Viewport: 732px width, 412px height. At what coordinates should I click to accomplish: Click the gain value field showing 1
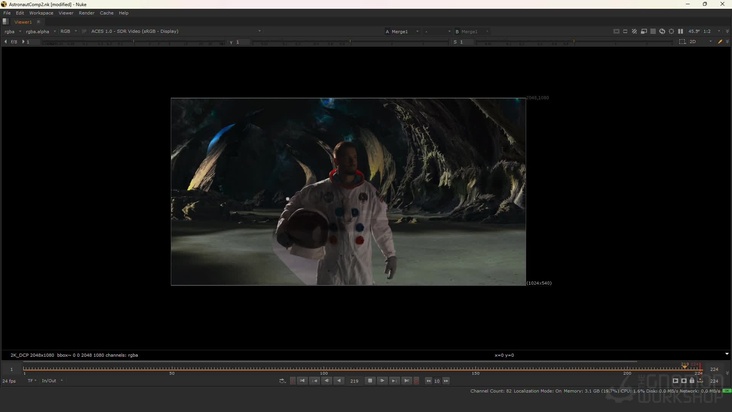point(33,42)
